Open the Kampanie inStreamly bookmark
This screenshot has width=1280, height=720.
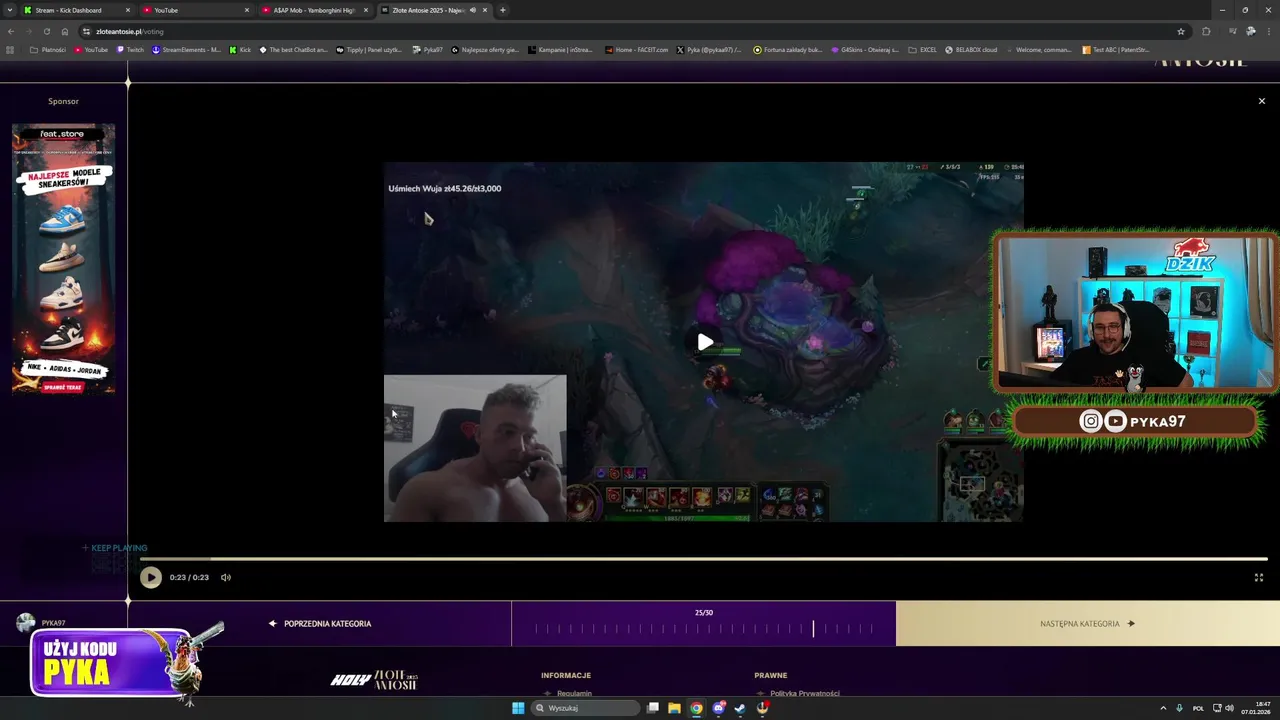[x=560, y=49]
